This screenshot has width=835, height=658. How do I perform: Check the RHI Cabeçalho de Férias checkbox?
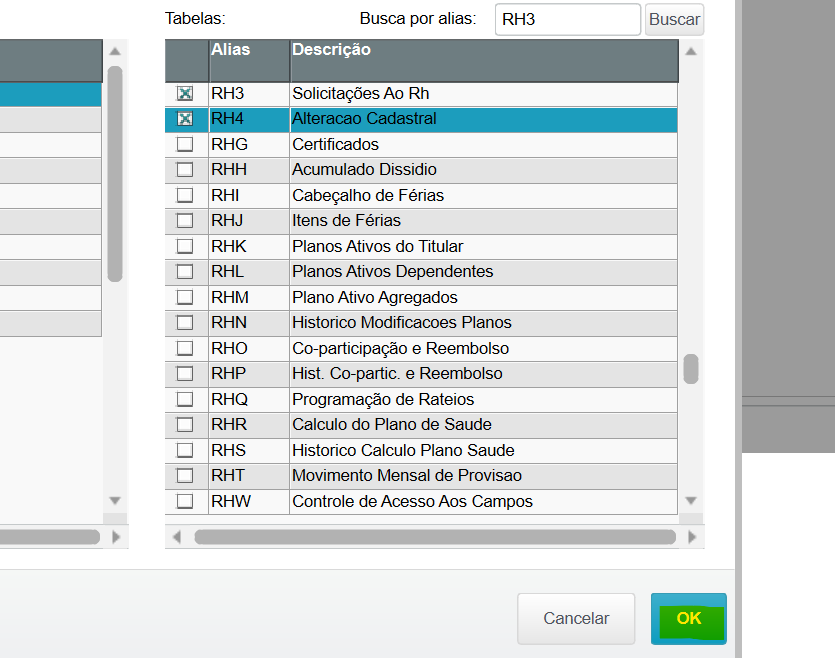pyautogui.click(x=185, y=195)
